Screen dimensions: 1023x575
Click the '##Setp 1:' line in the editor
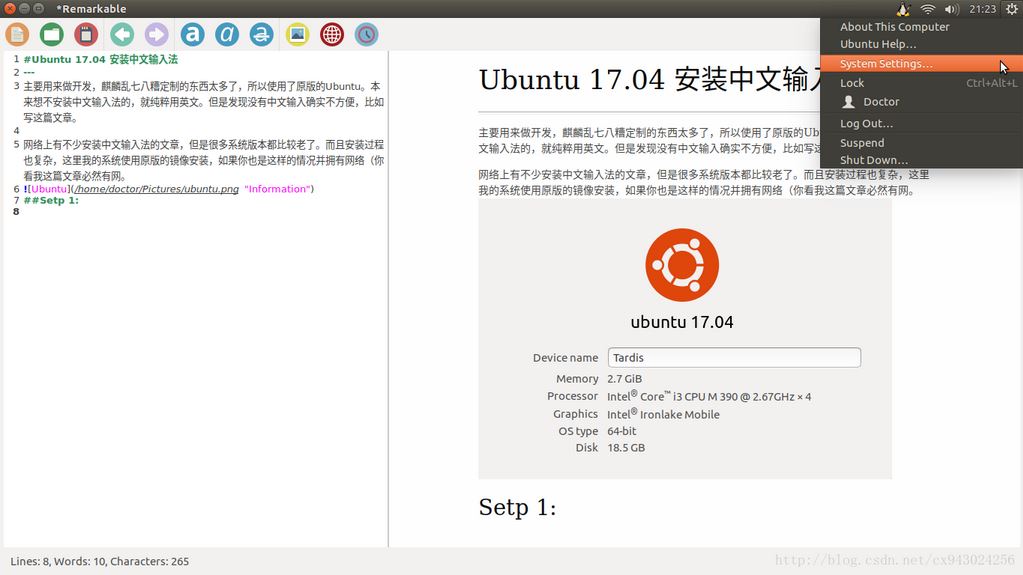click(x=51, y=200)
